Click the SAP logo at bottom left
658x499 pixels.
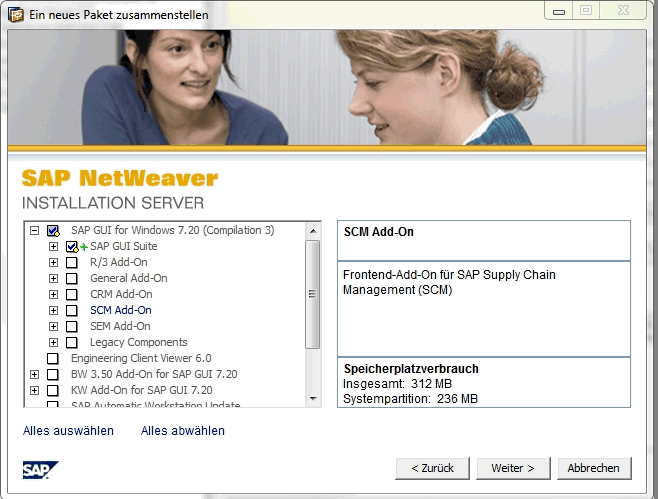tap(40, 470)
